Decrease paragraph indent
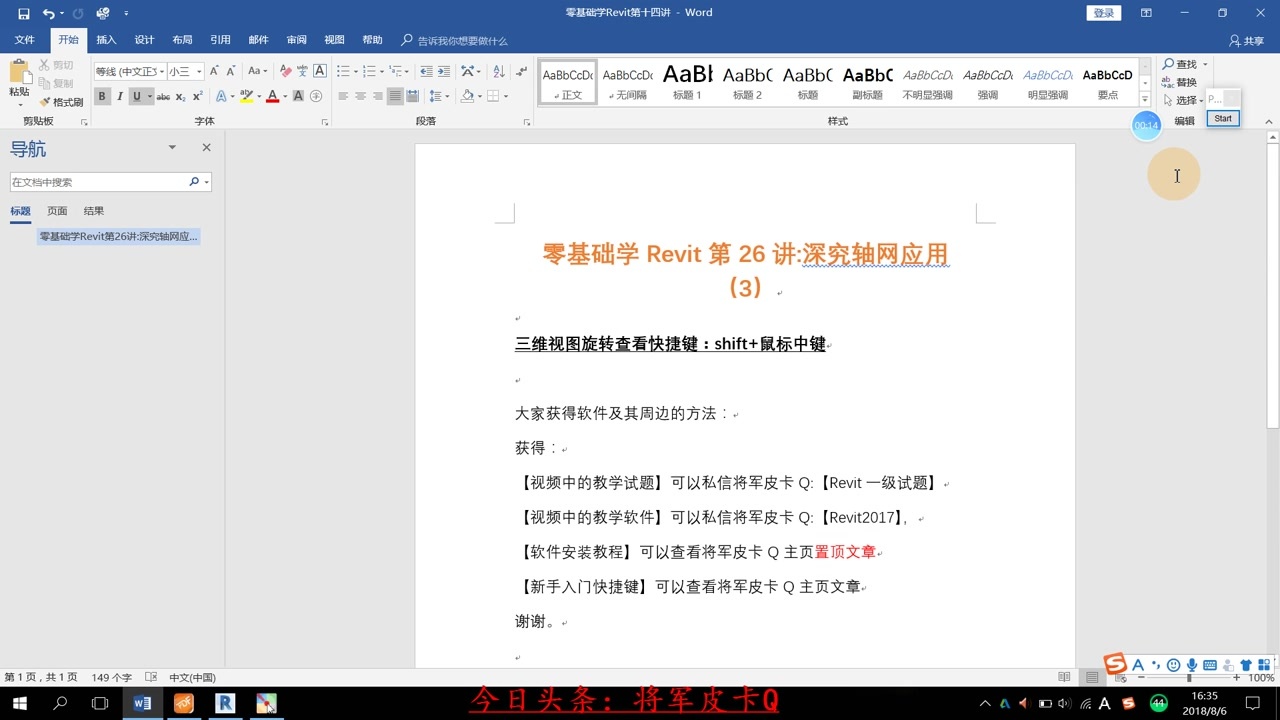This screenshot has height=720, width=1280. (x=427, y=71)
